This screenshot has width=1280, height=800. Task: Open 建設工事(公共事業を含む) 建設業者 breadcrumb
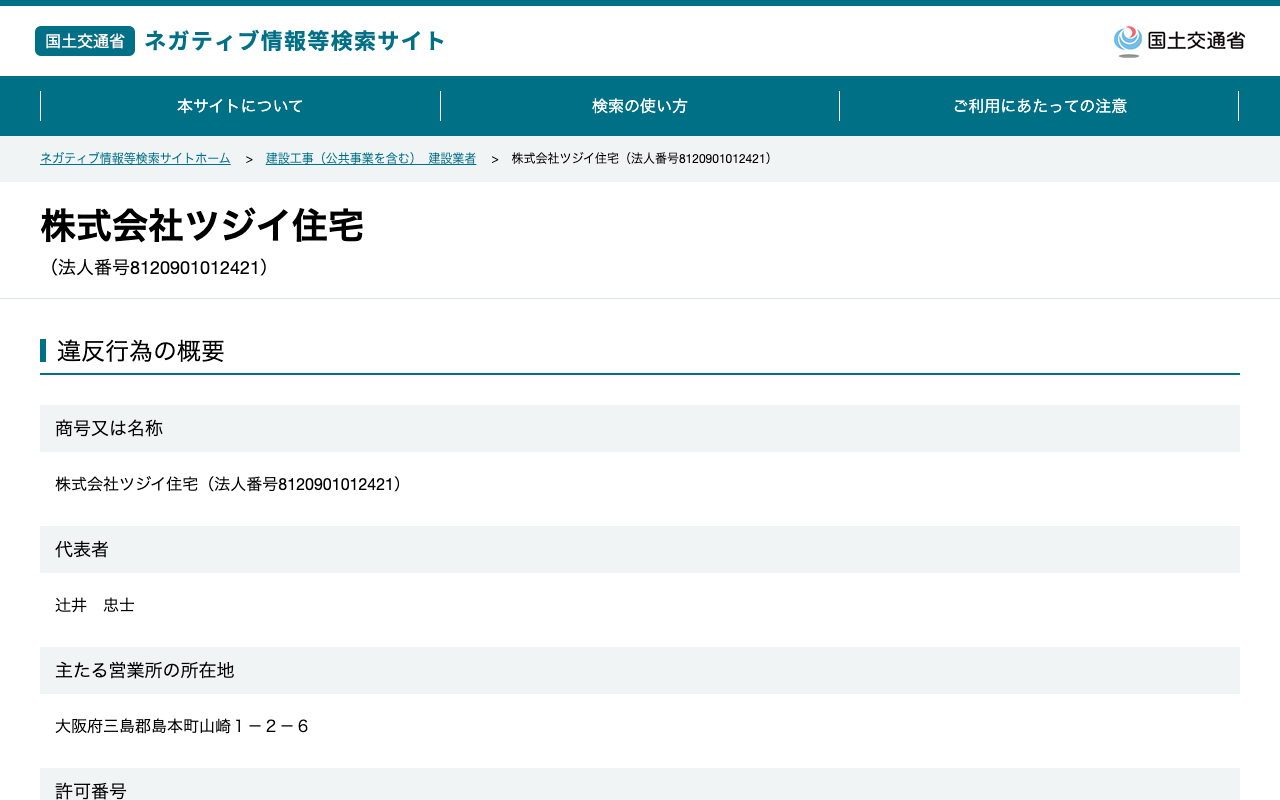tap(371, 159)
